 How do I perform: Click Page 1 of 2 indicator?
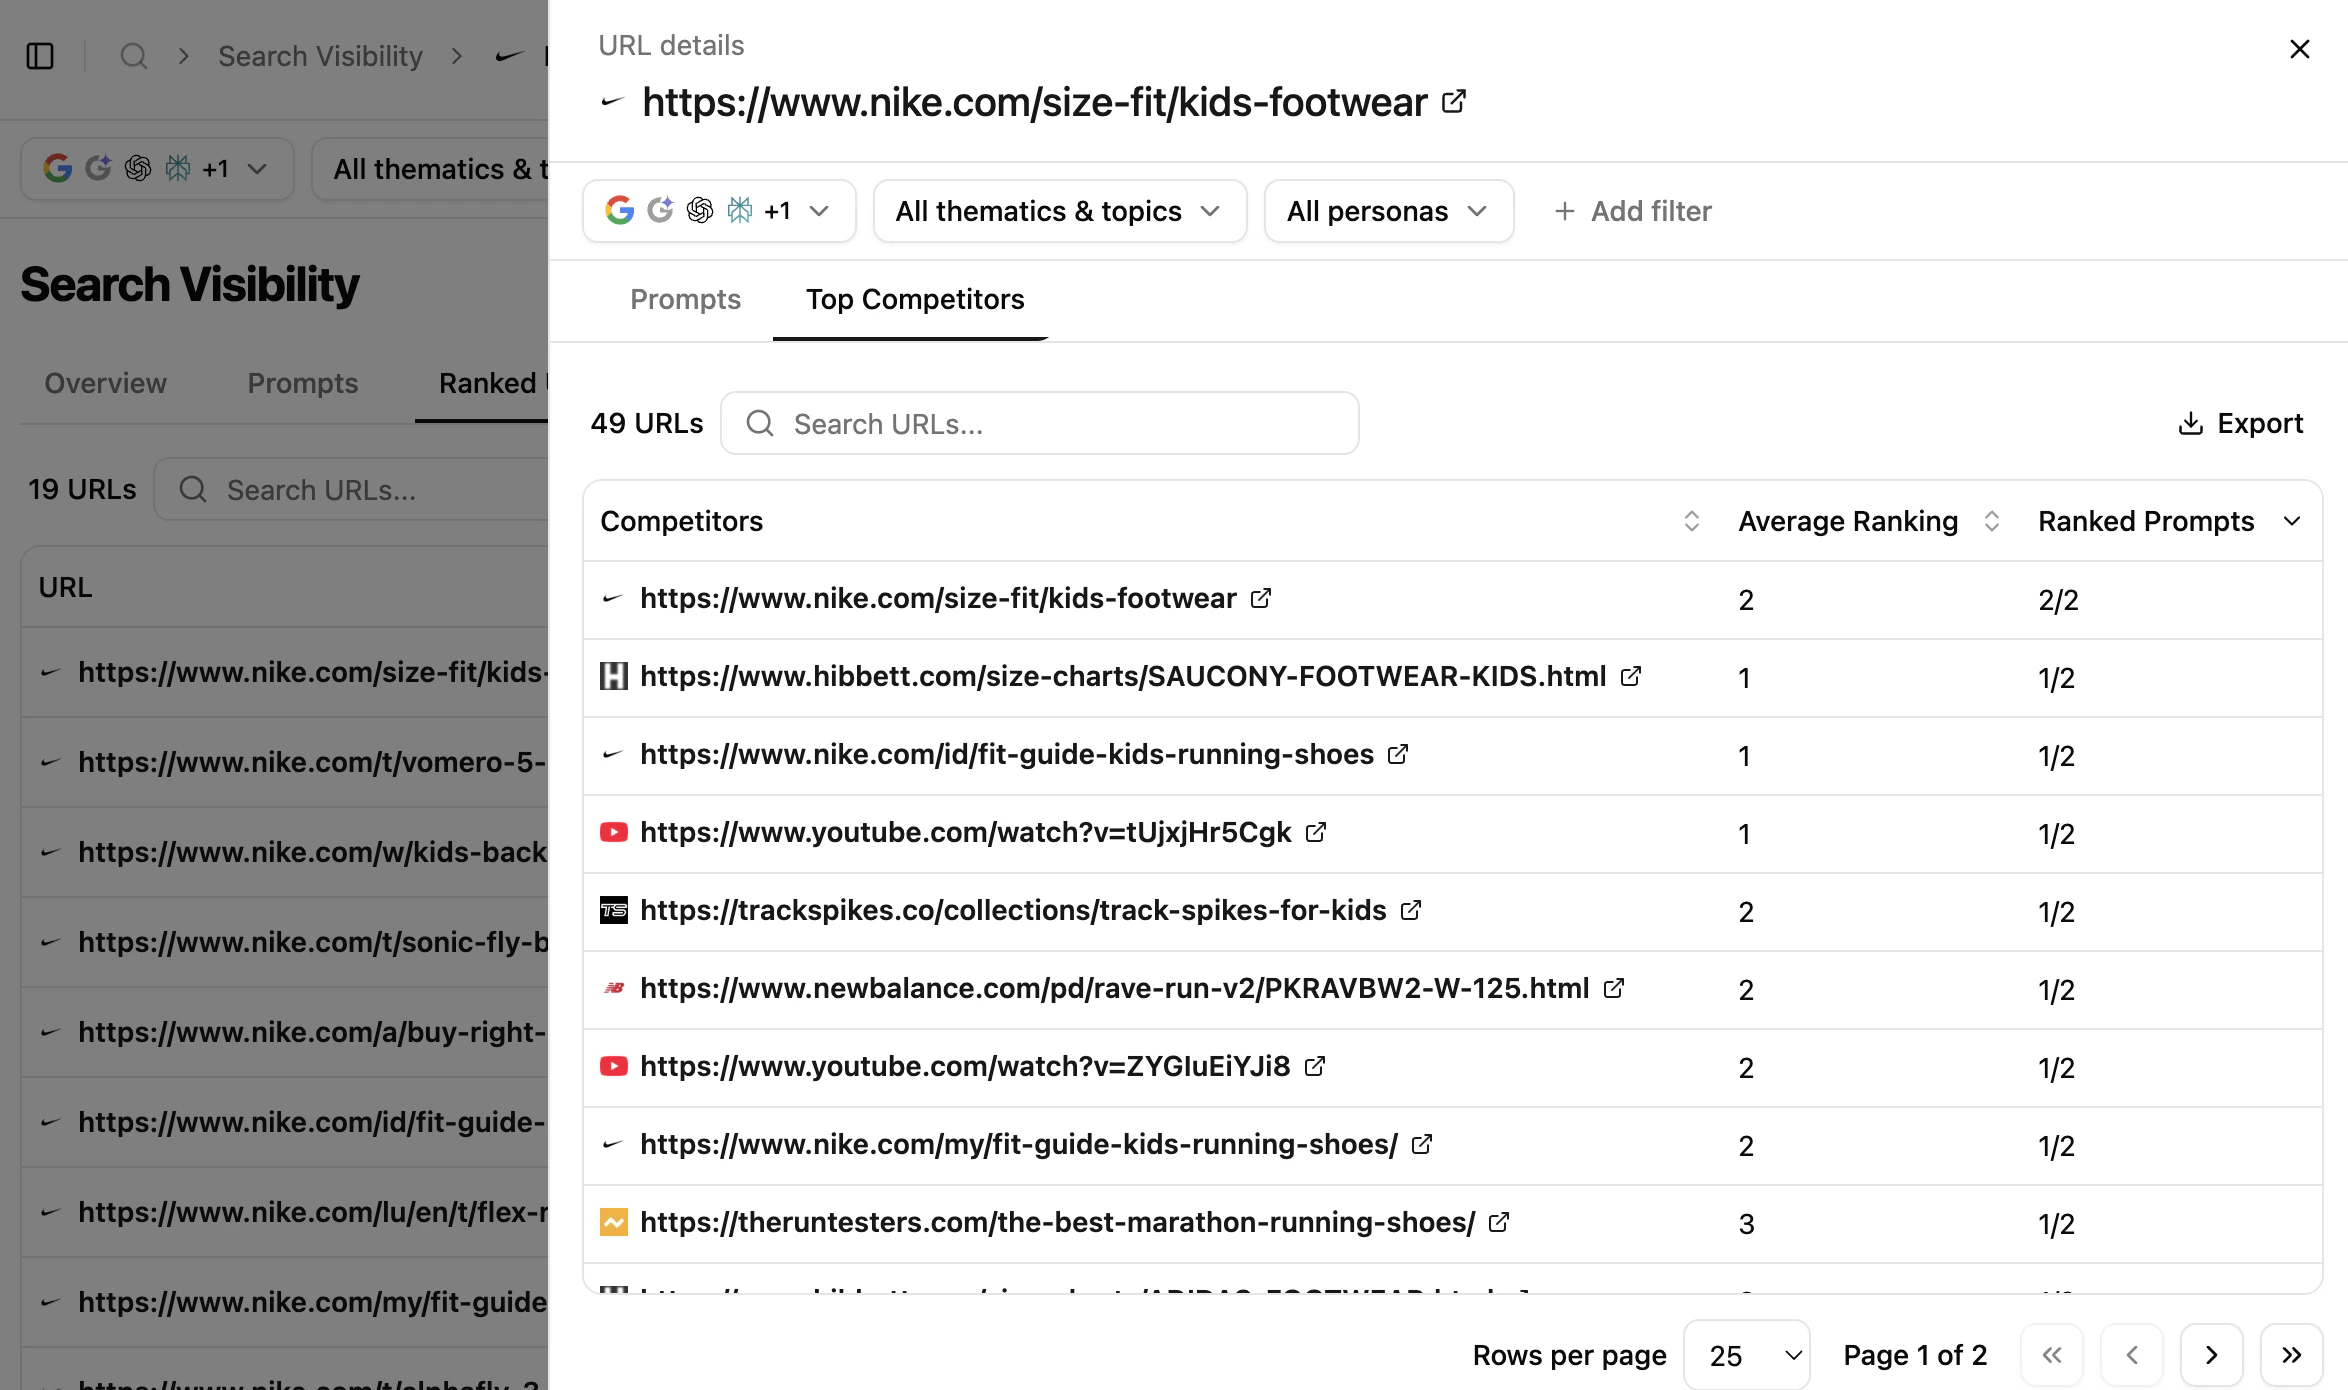1915,1355
